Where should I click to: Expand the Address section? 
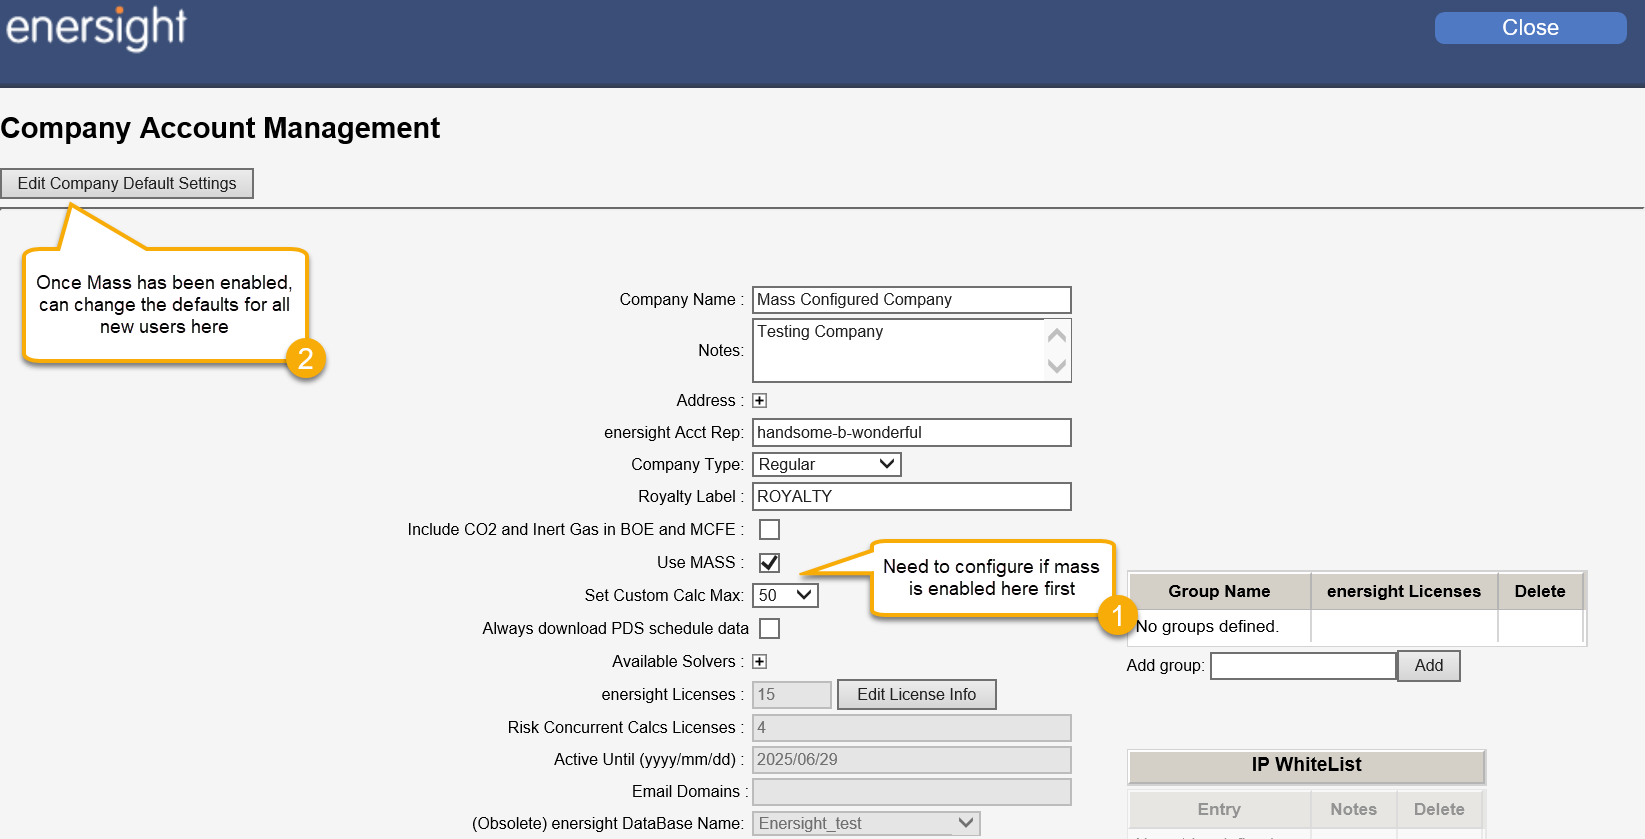pos(760,401)
